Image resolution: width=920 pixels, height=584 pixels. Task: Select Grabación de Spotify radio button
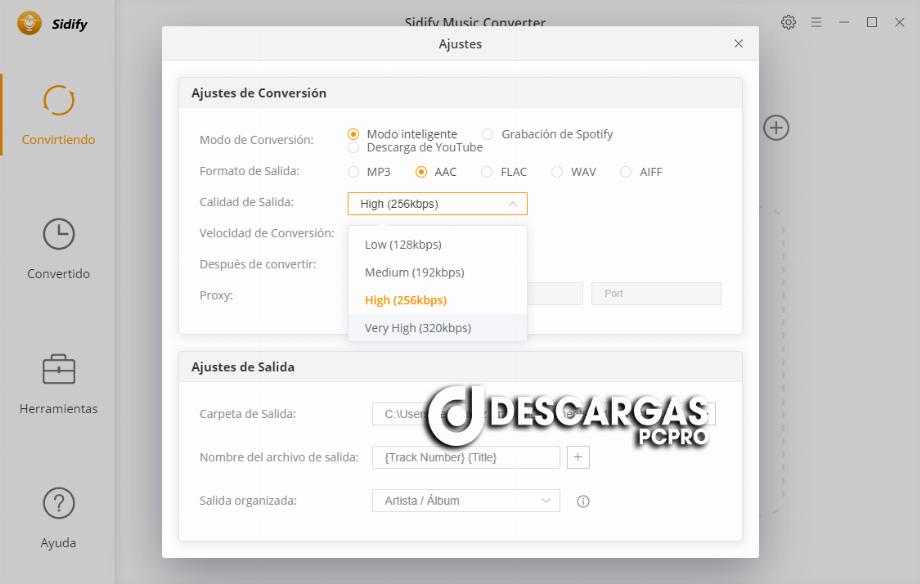[487, 134]
